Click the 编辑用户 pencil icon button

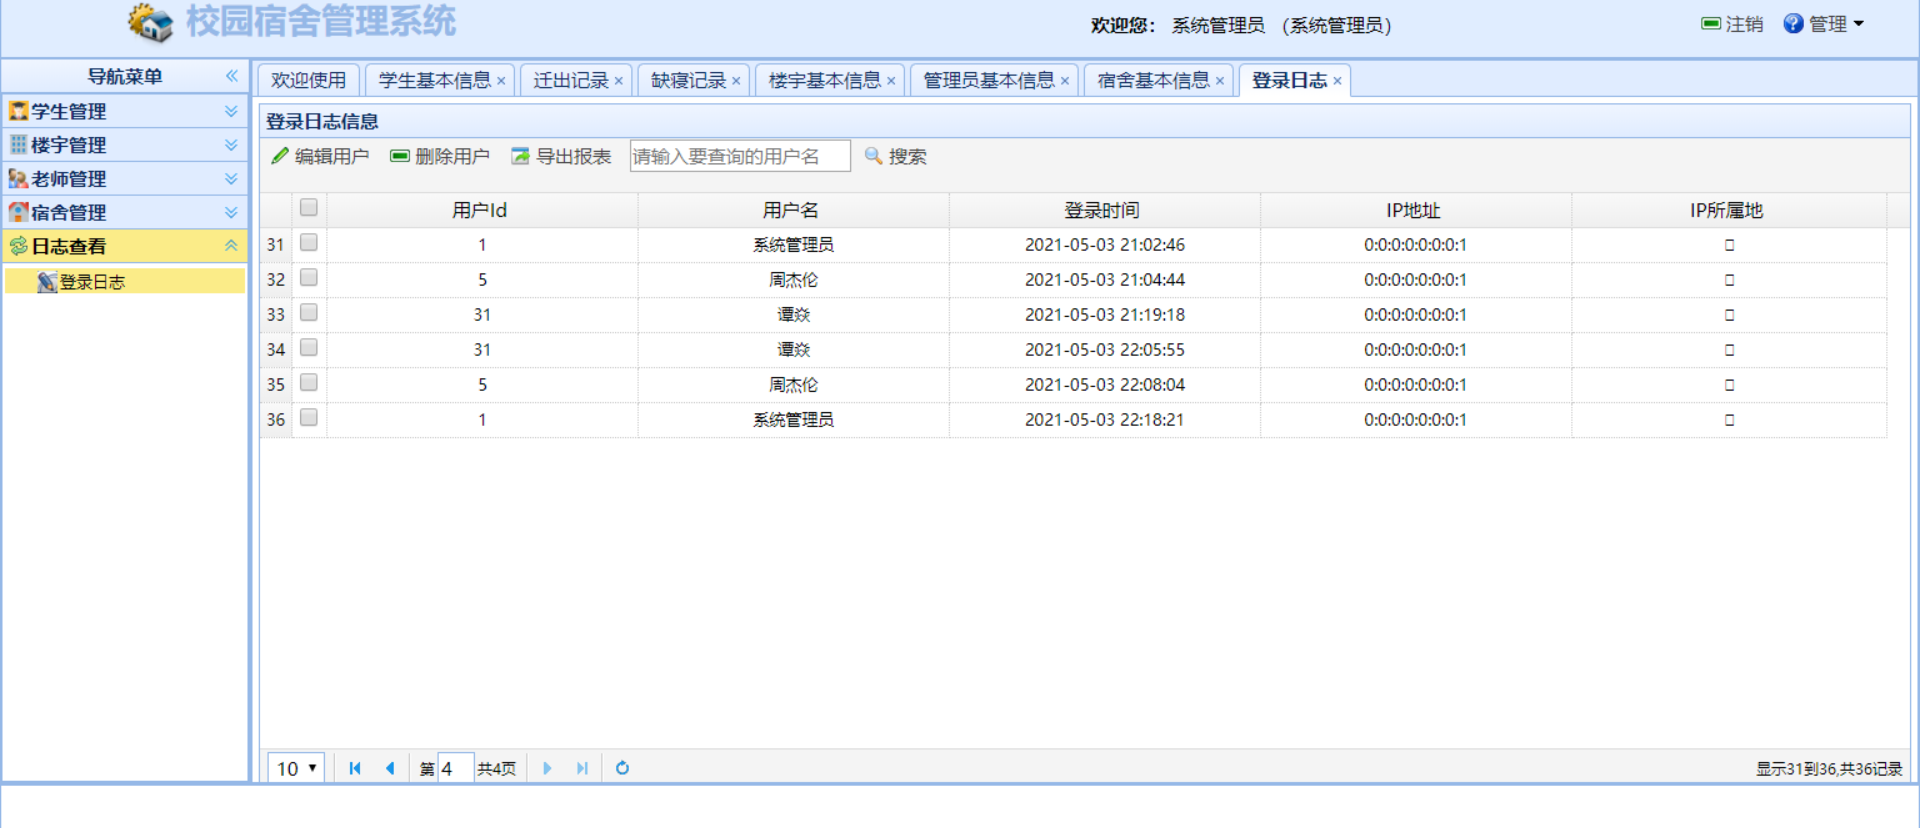[320, 156]
